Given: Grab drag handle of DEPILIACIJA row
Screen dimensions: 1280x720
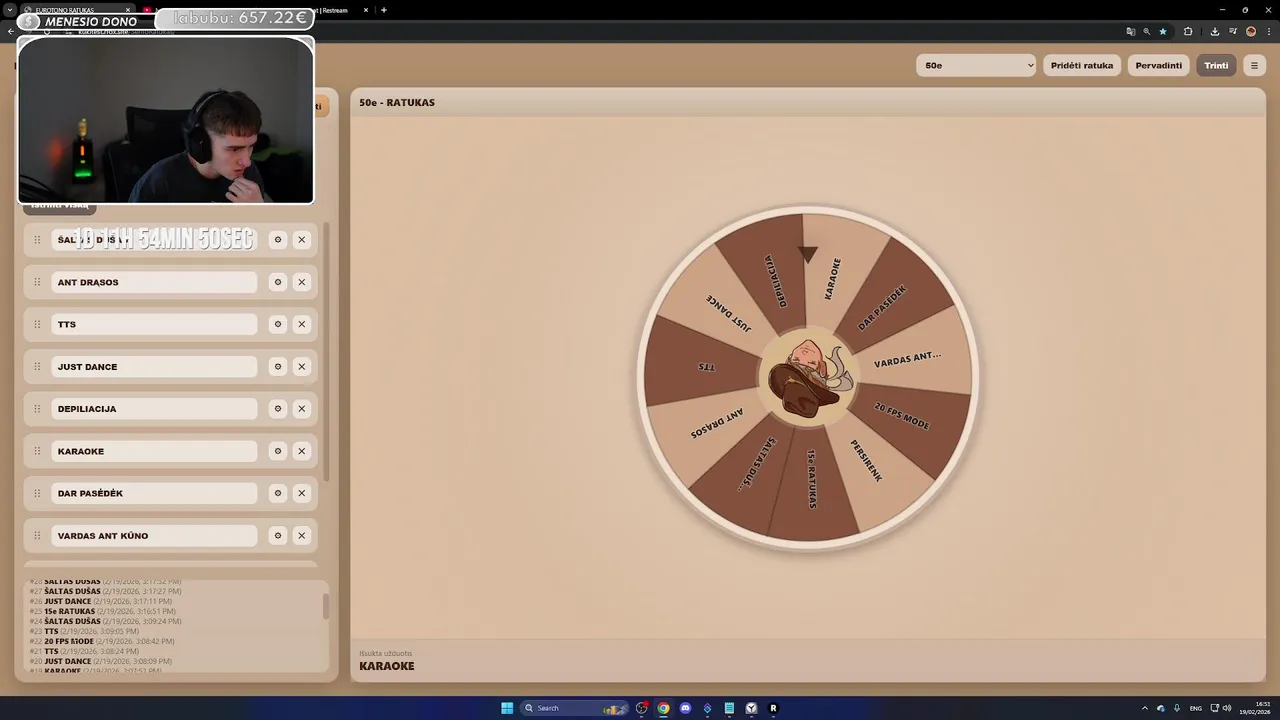Looking at the screenshot, I should (37, 409).
